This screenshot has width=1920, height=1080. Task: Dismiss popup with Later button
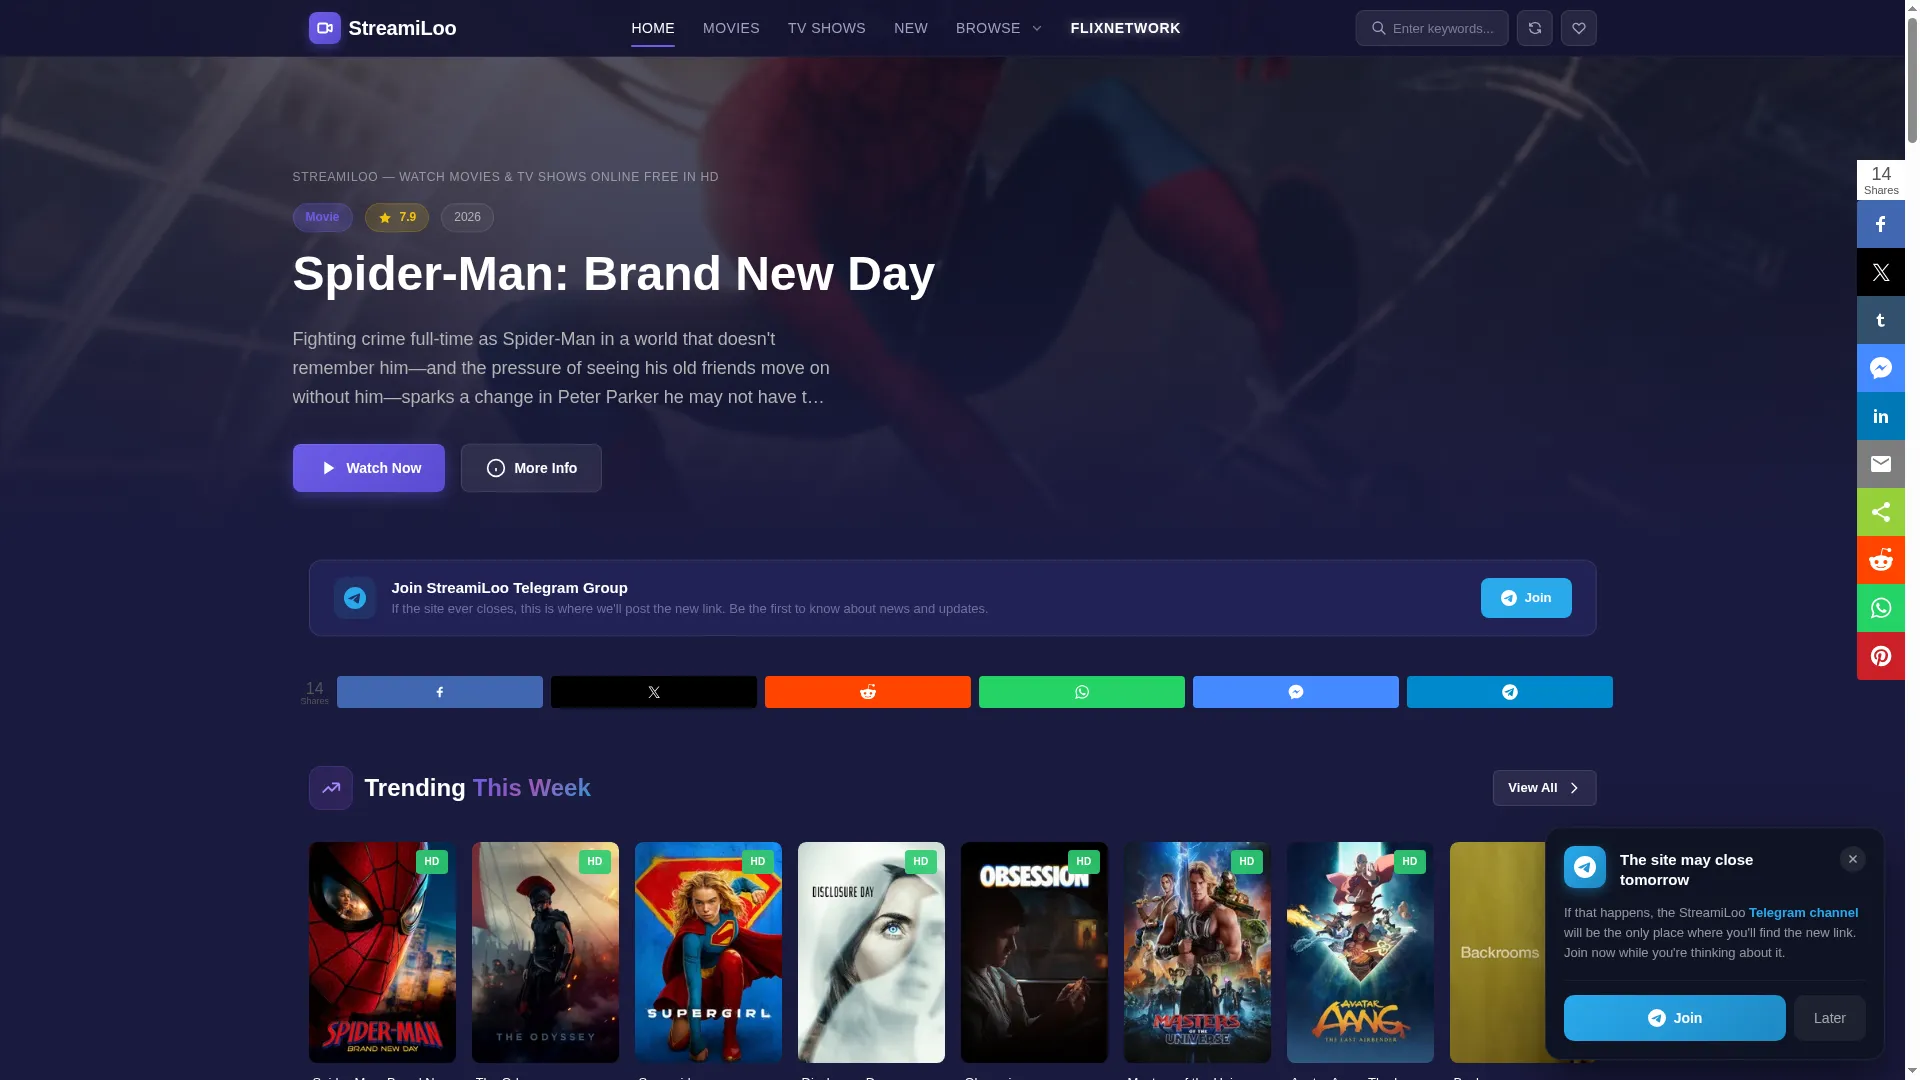coord(1830,1018)
